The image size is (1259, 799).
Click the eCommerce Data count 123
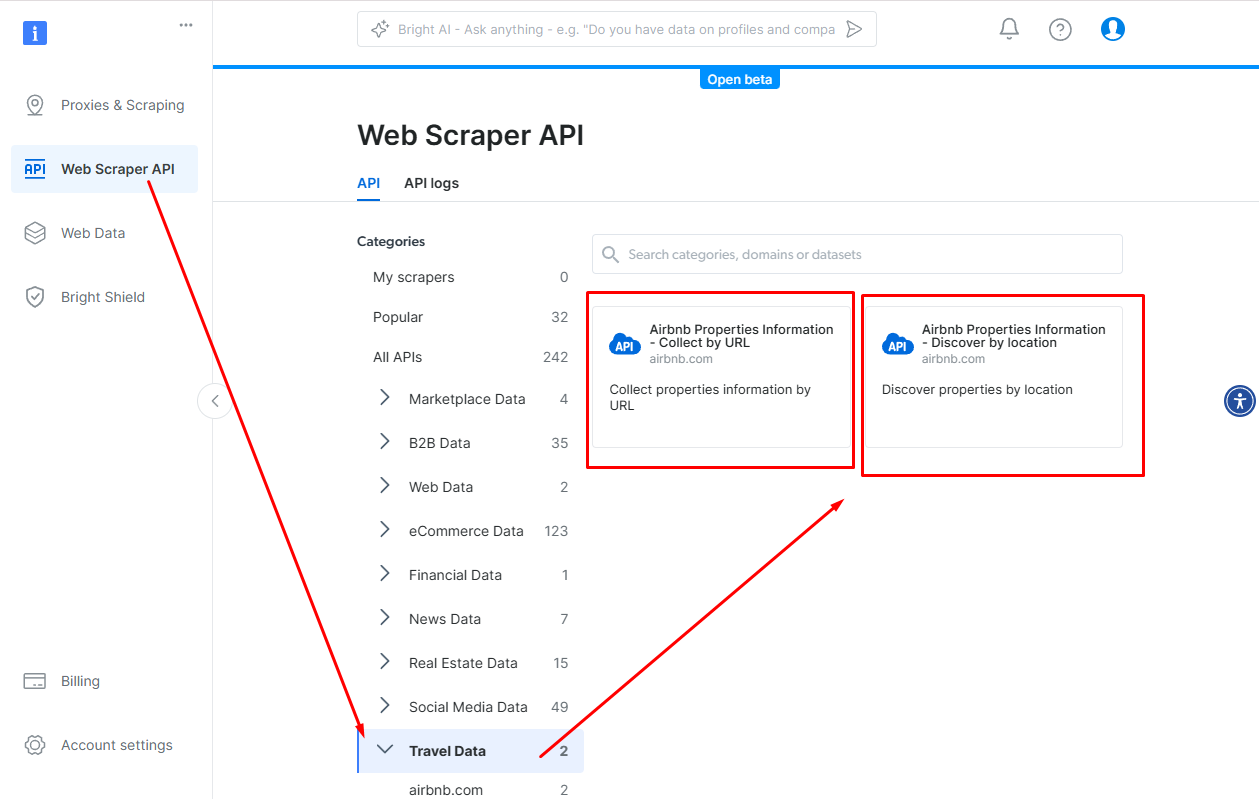coord(556,531)
